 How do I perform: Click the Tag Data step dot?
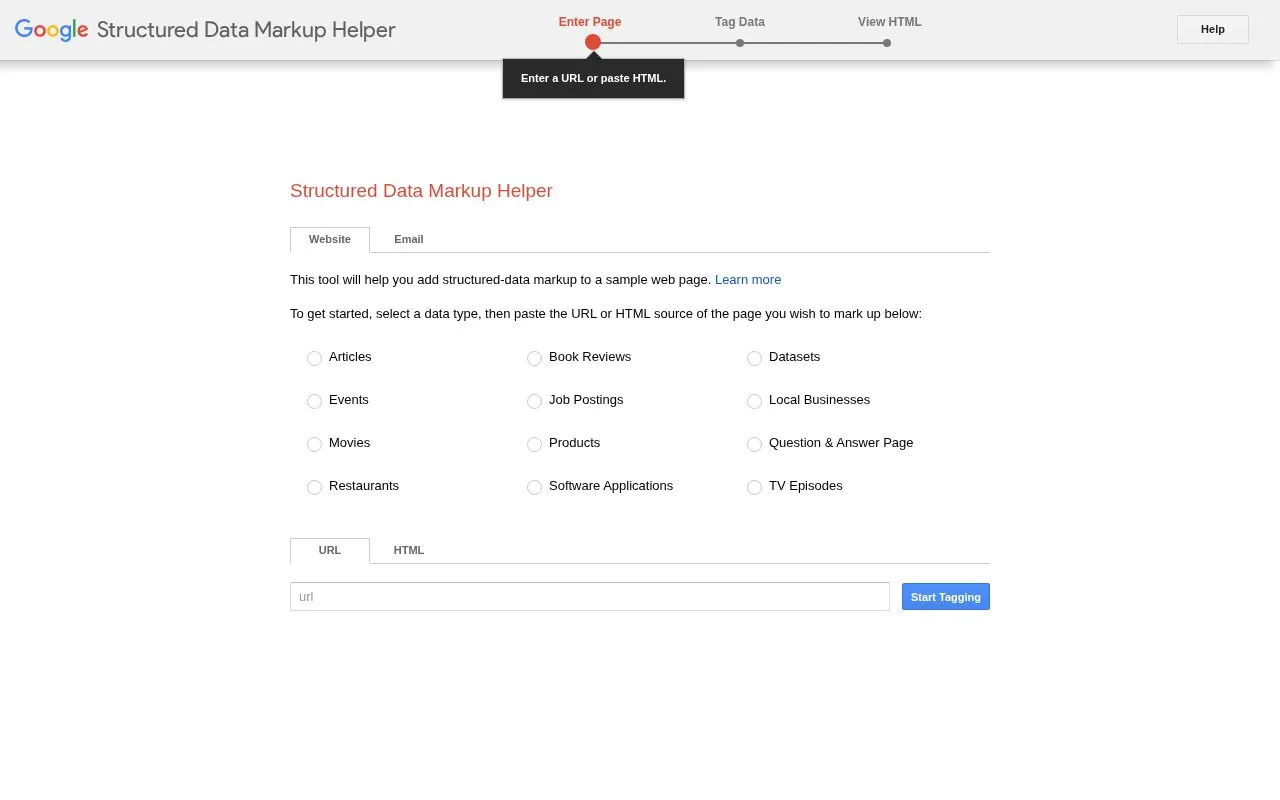pyautogui.click(x=740, y=43)
